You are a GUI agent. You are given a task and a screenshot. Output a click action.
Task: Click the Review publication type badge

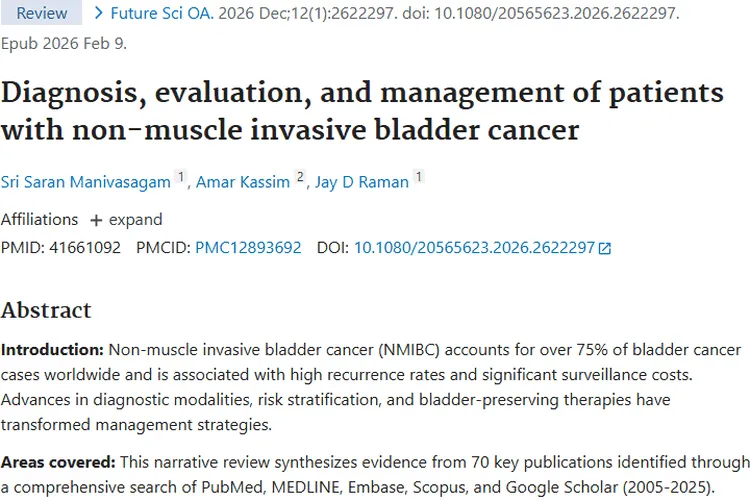click(41, 14)
